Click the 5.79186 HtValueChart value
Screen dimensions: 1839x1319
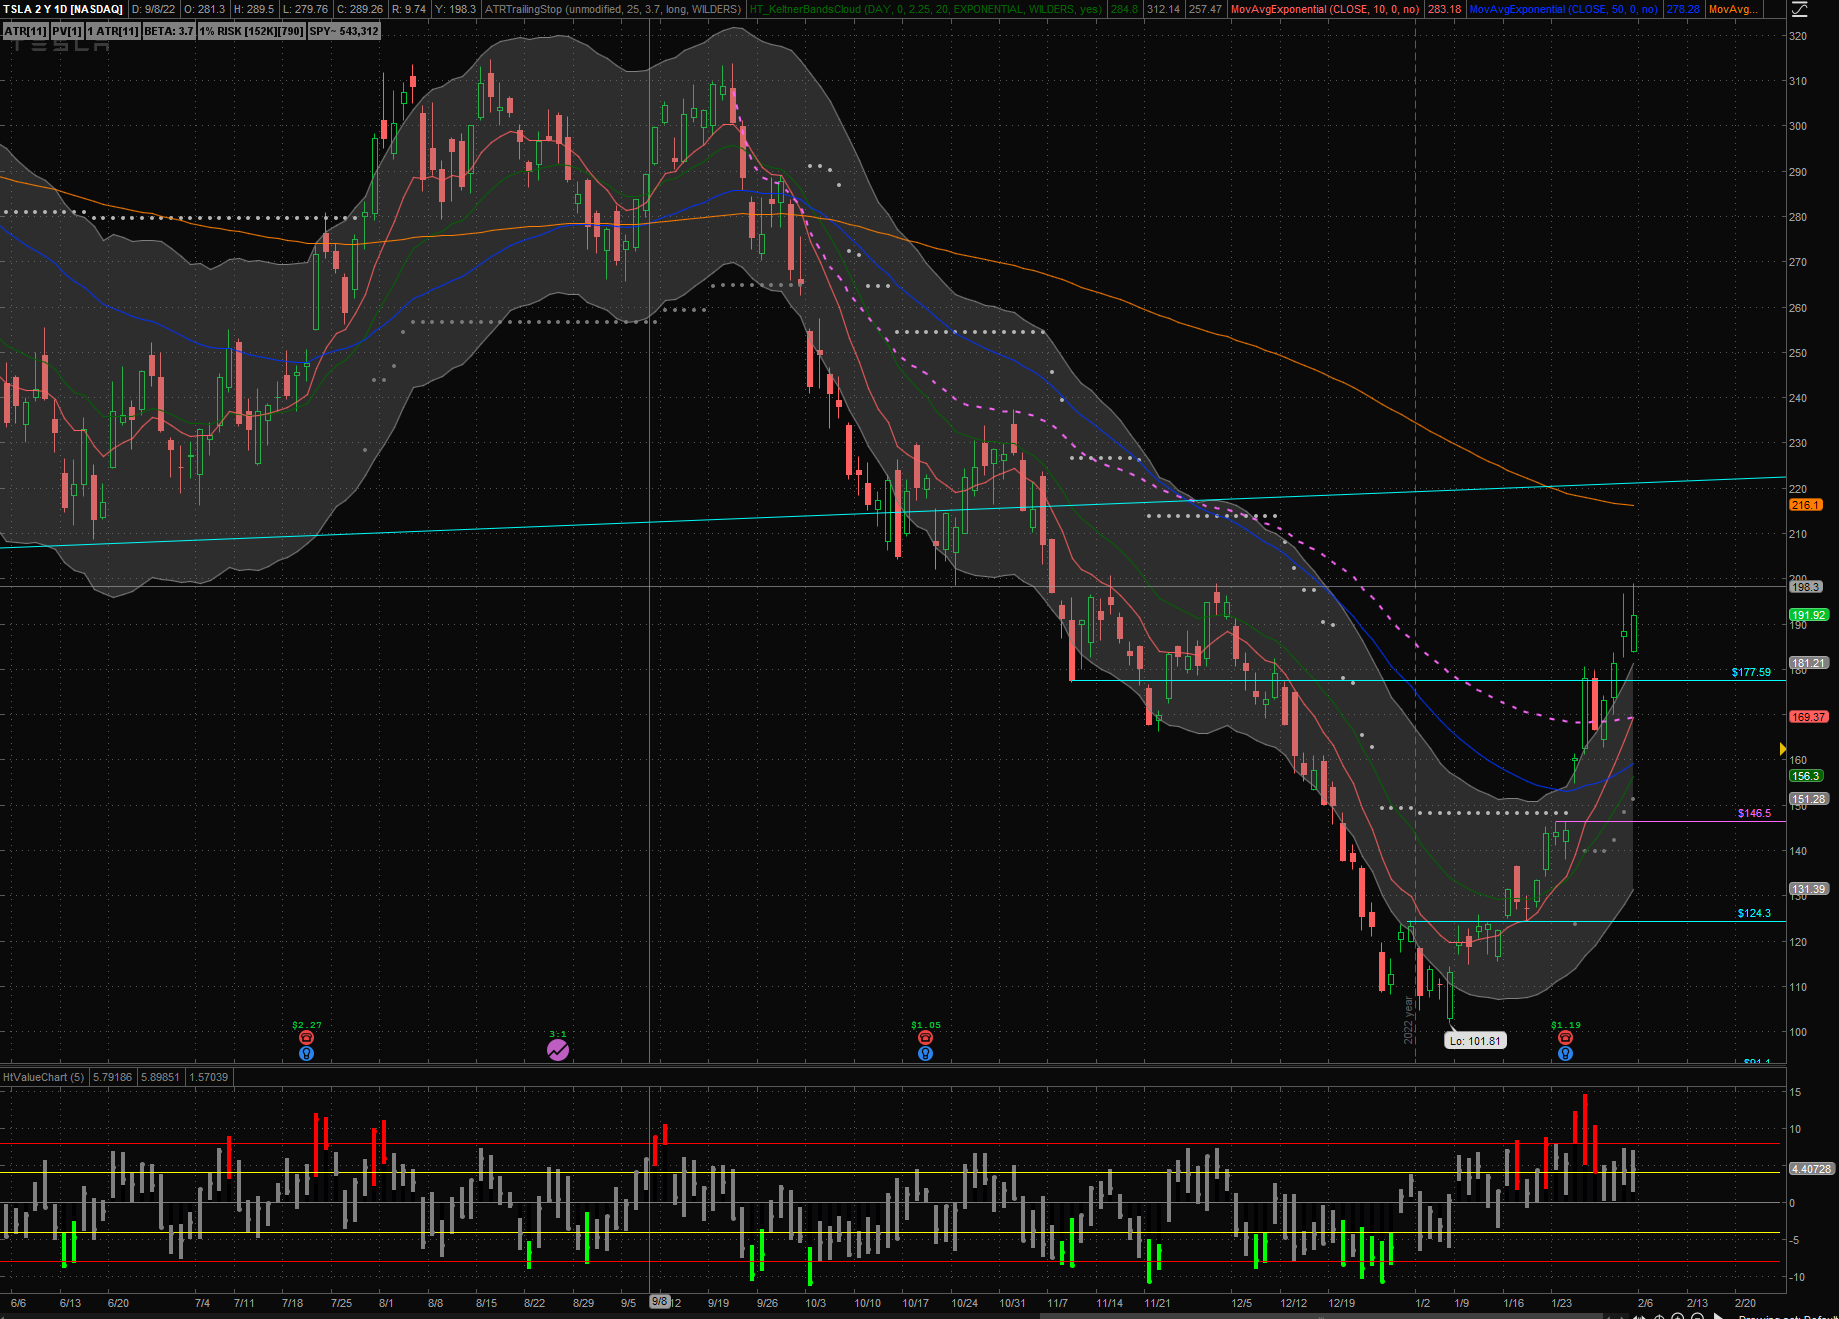(113, 1077)
